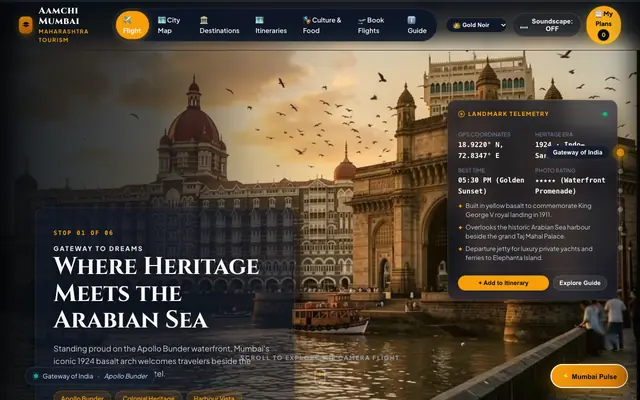640x400 pixels.
Task: Click the GPS value 18.9220° N, 72.8347° E
Action: point(481,150)
